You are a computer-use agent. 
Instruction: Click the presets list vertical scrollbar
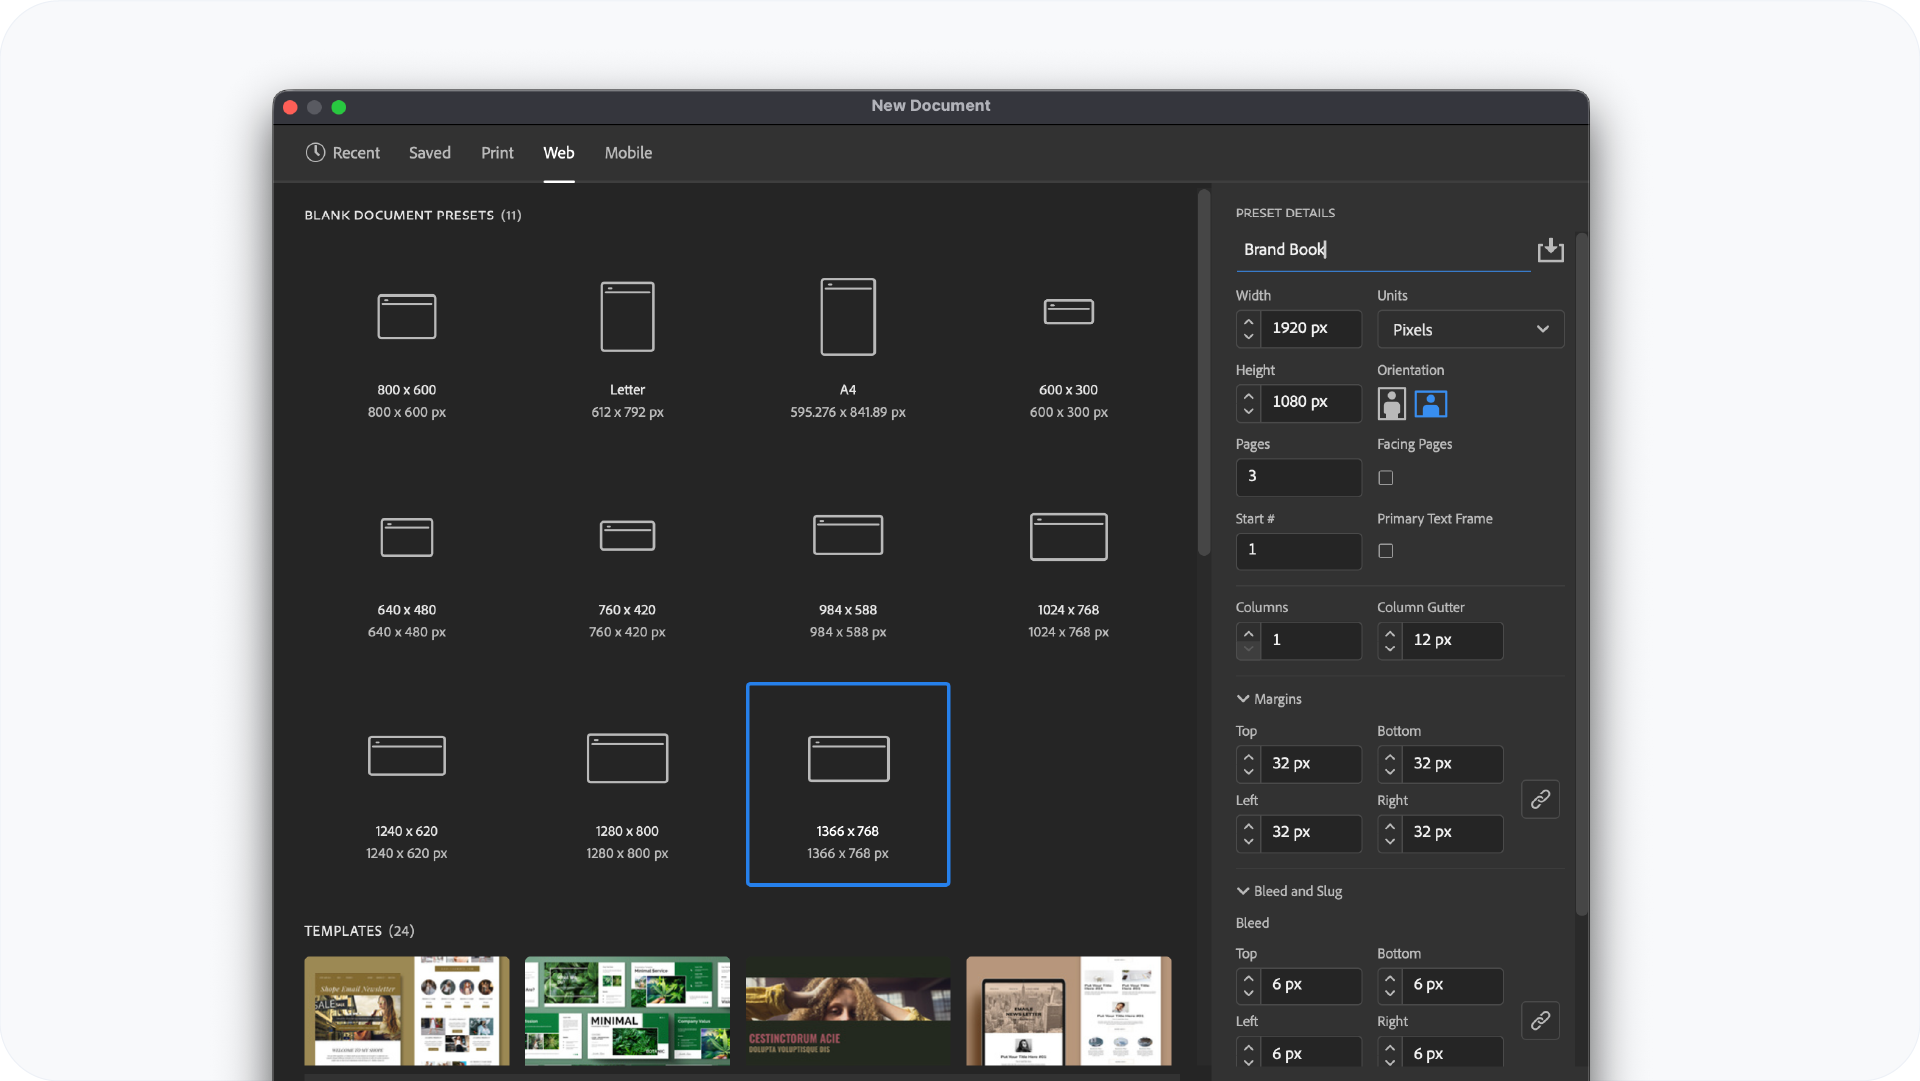click(1204, 372)
